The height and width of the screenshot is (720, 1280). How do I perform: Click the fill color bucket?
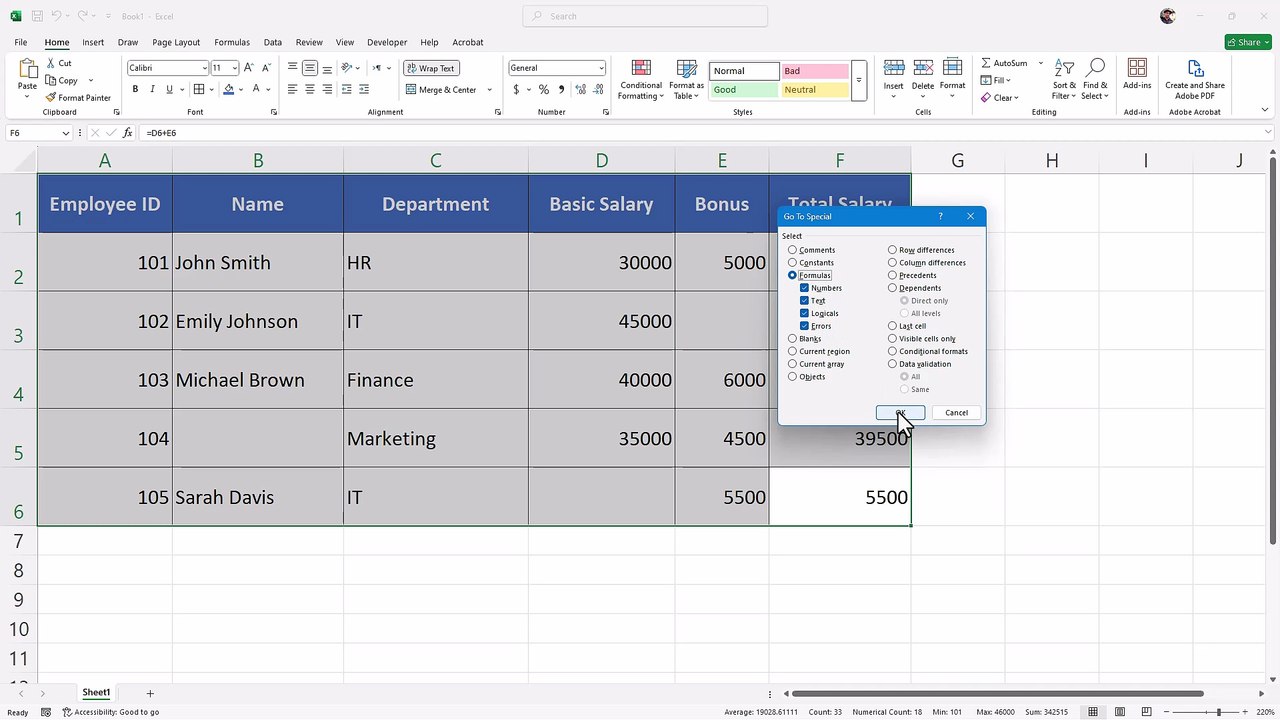click(x=228, y=89)
